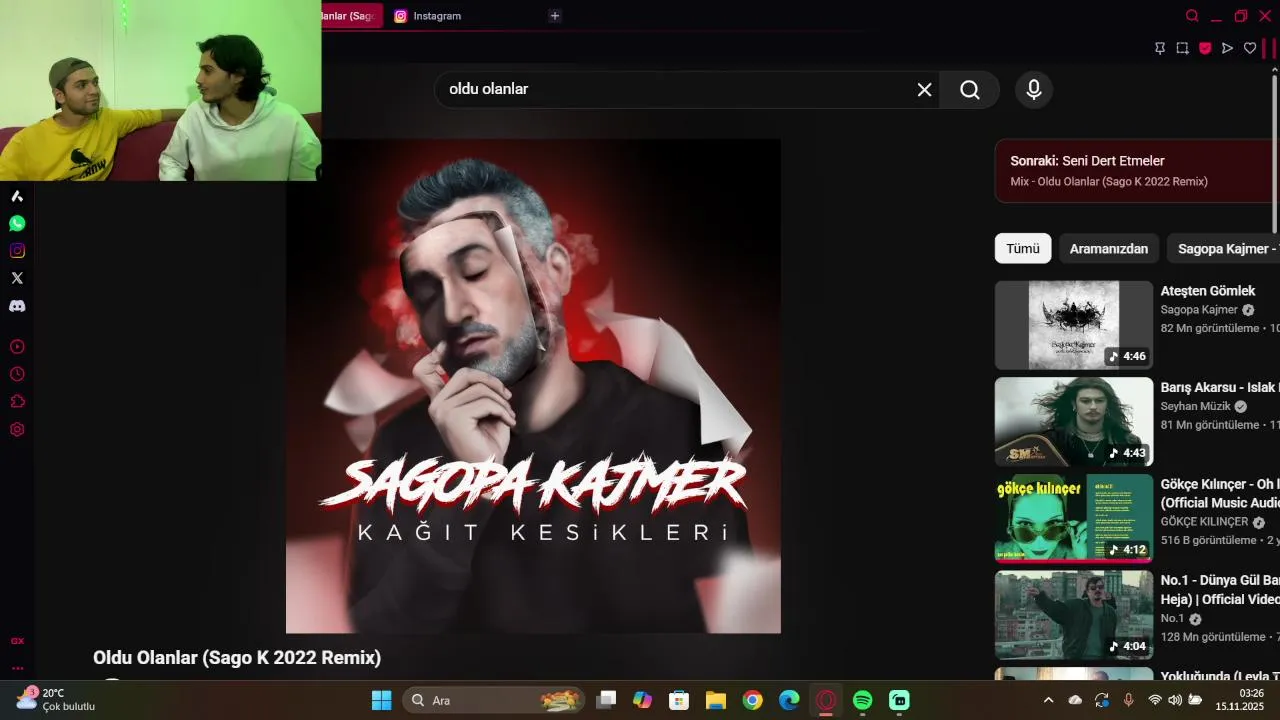
Task: Open Microsoft Store from taskbar
Action: pyautogui.click(x=679, y=700)
